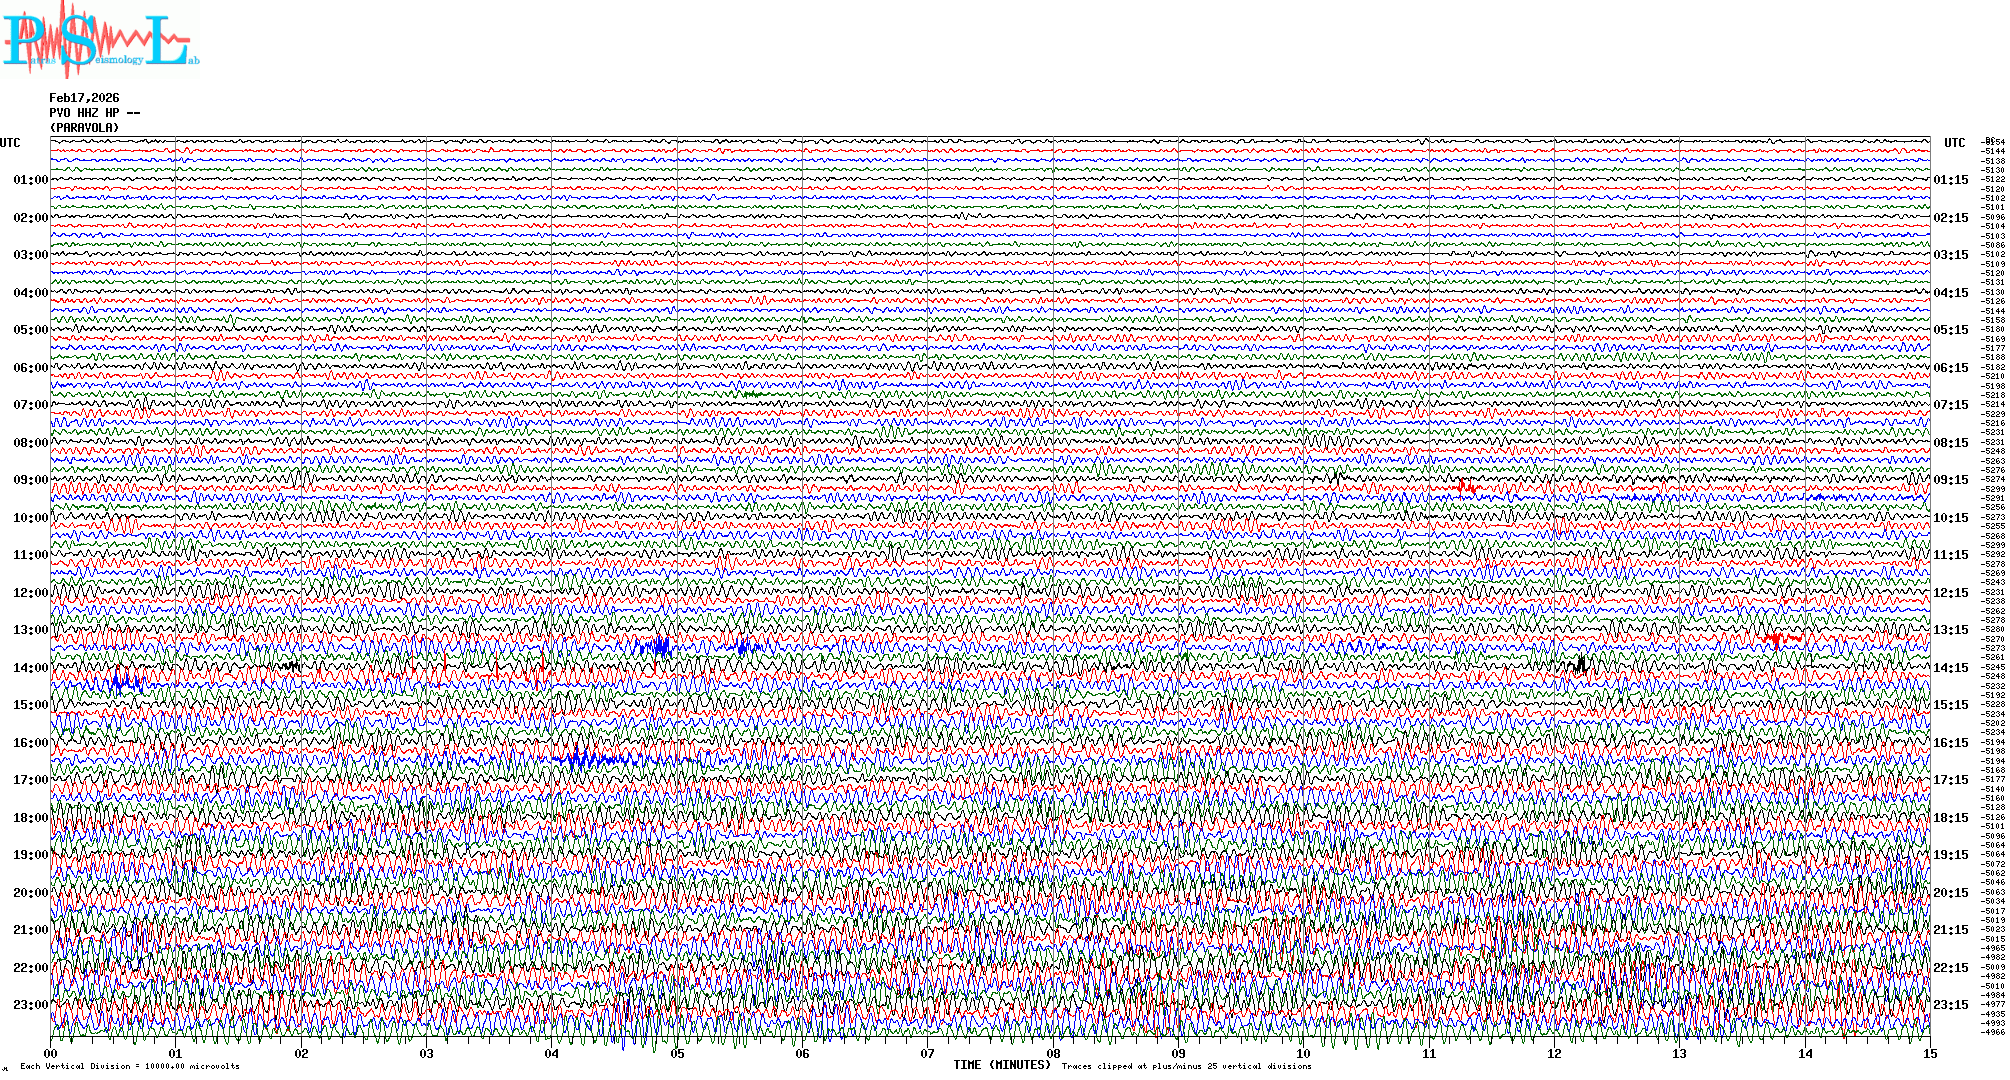2010x1080 pixels.
Task: Click the Feb17,2026 date label
Action: tap(84, 98)
